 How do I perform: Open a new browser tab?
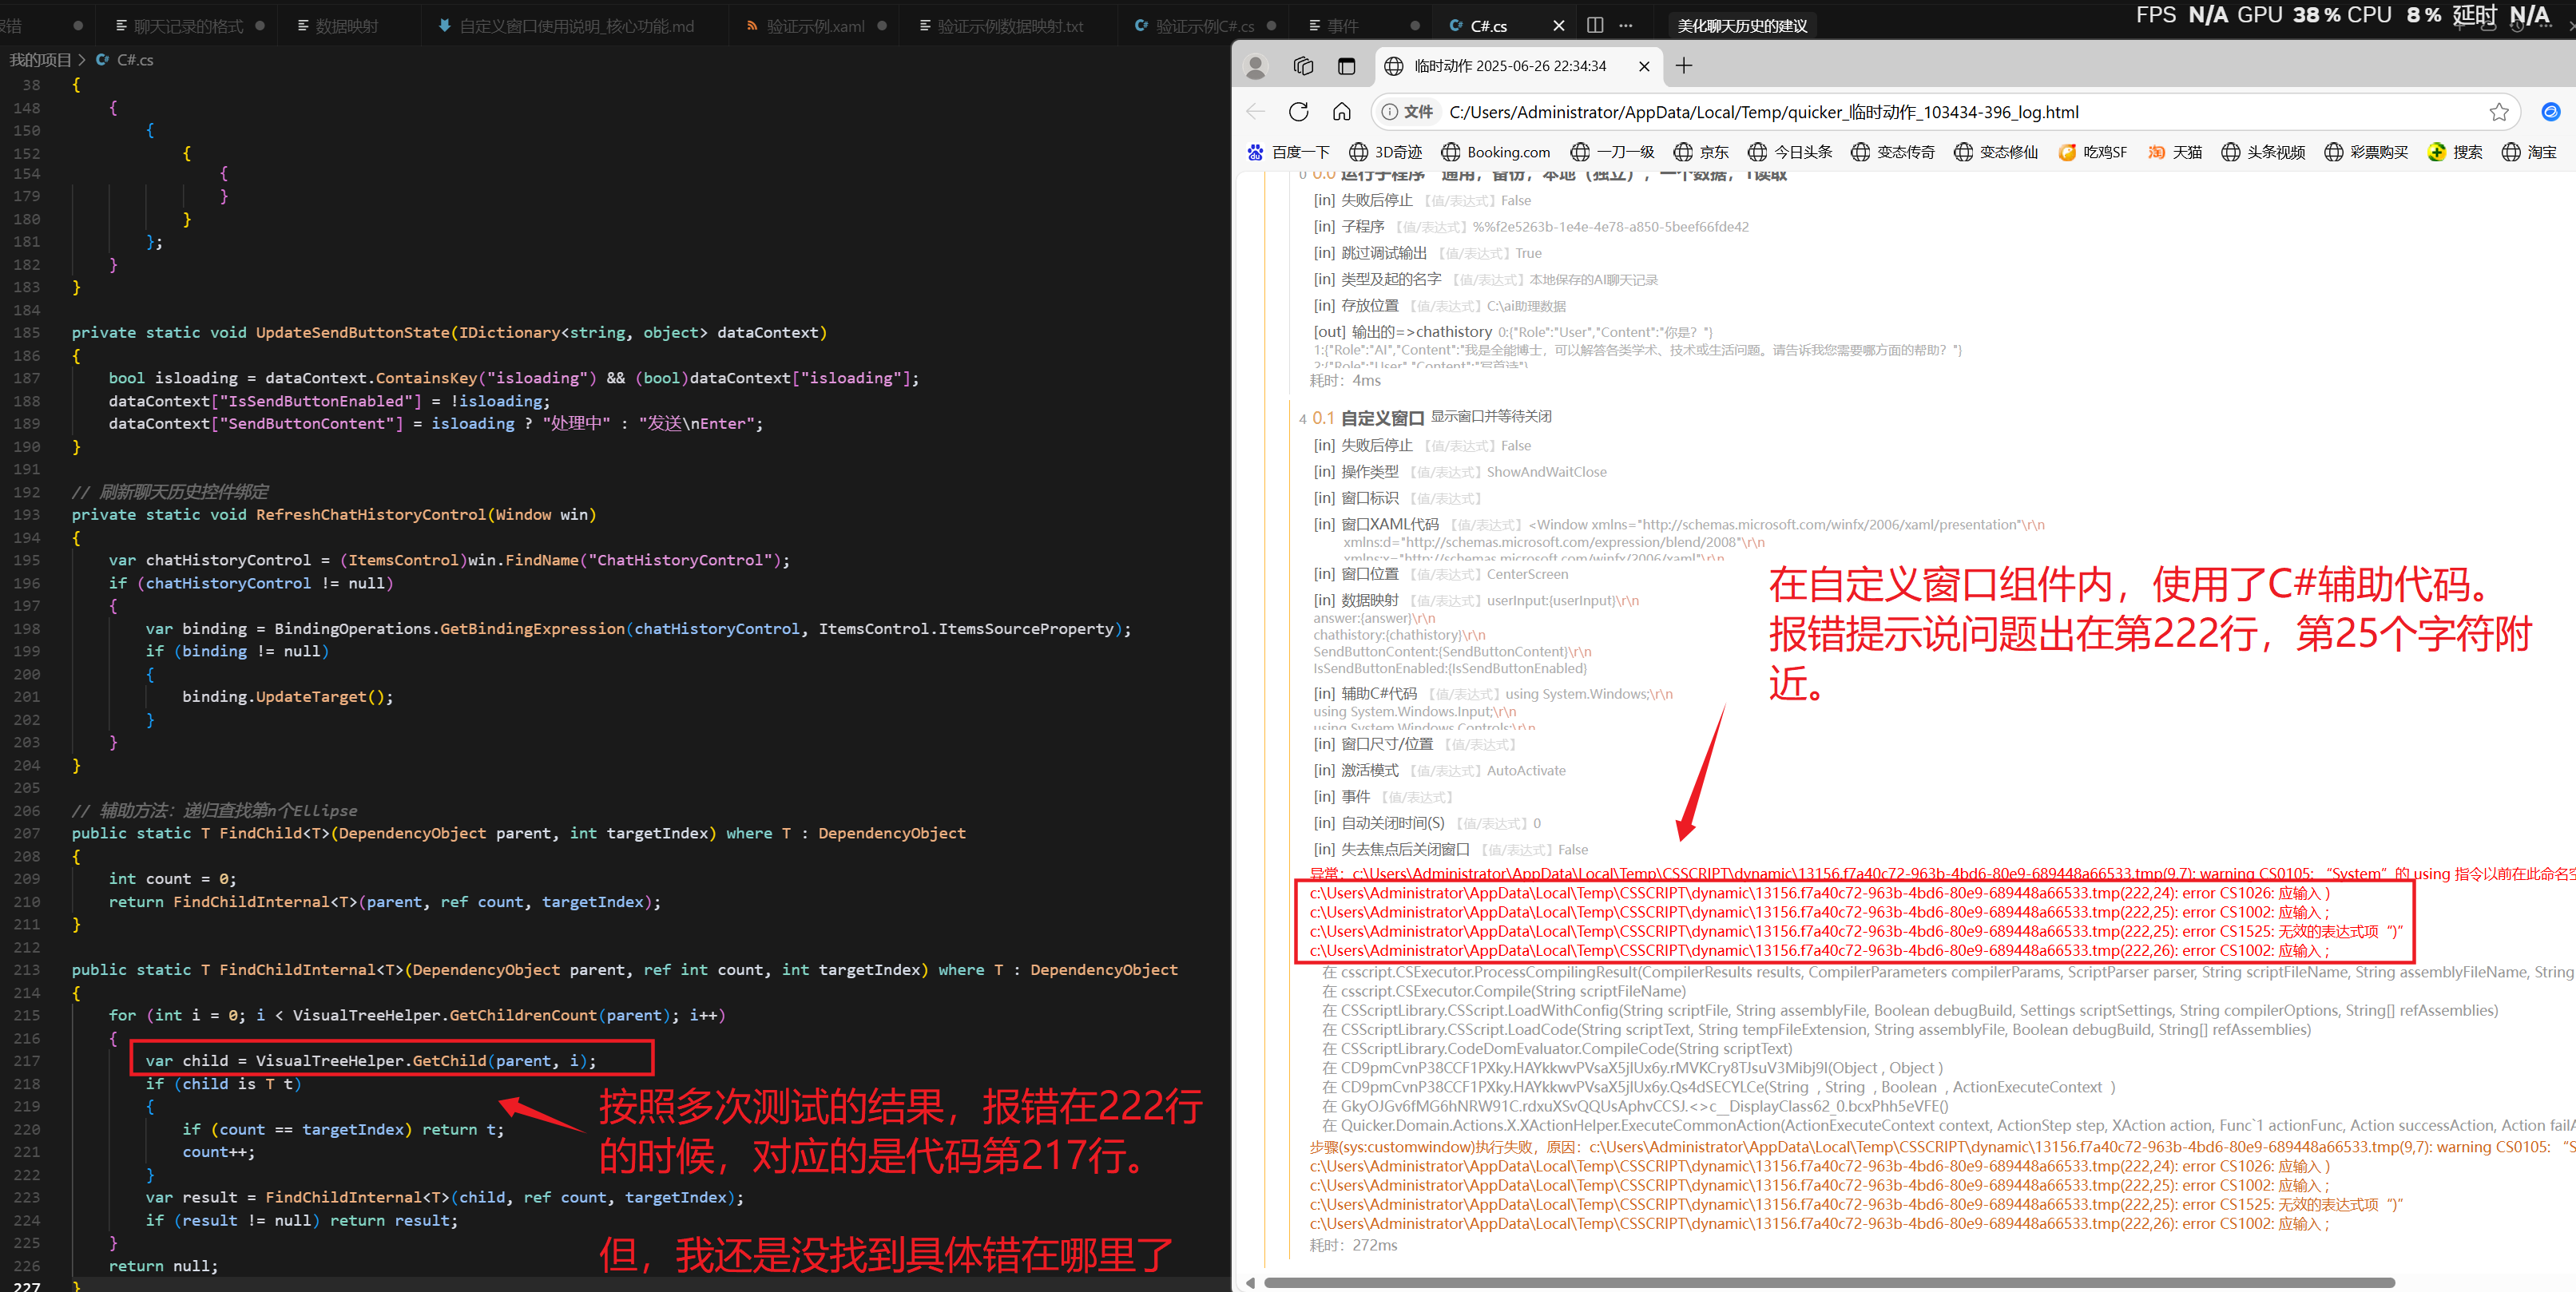pos(1684,66)
